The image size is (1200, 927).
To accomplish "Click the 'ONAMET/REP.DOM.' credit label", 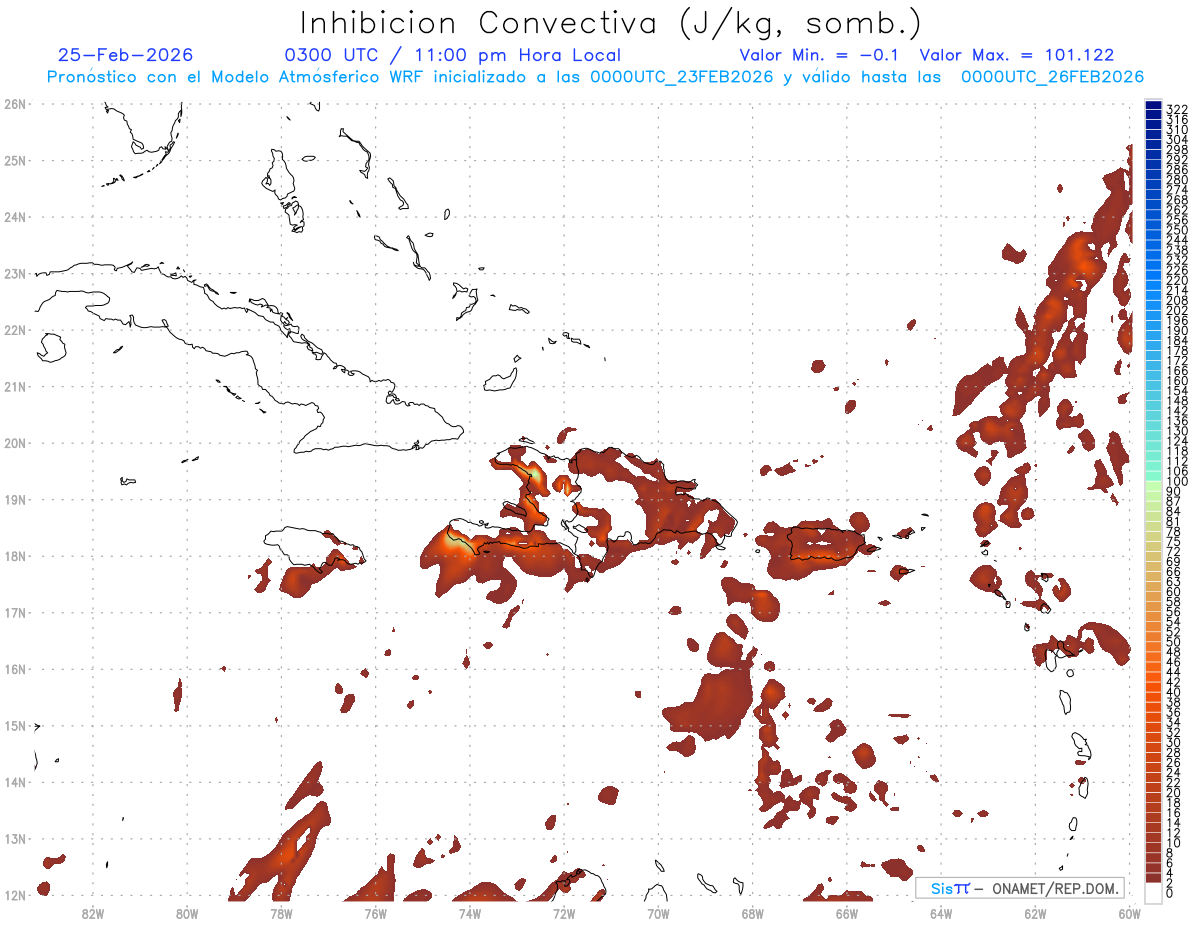I will click(1056, 888).
